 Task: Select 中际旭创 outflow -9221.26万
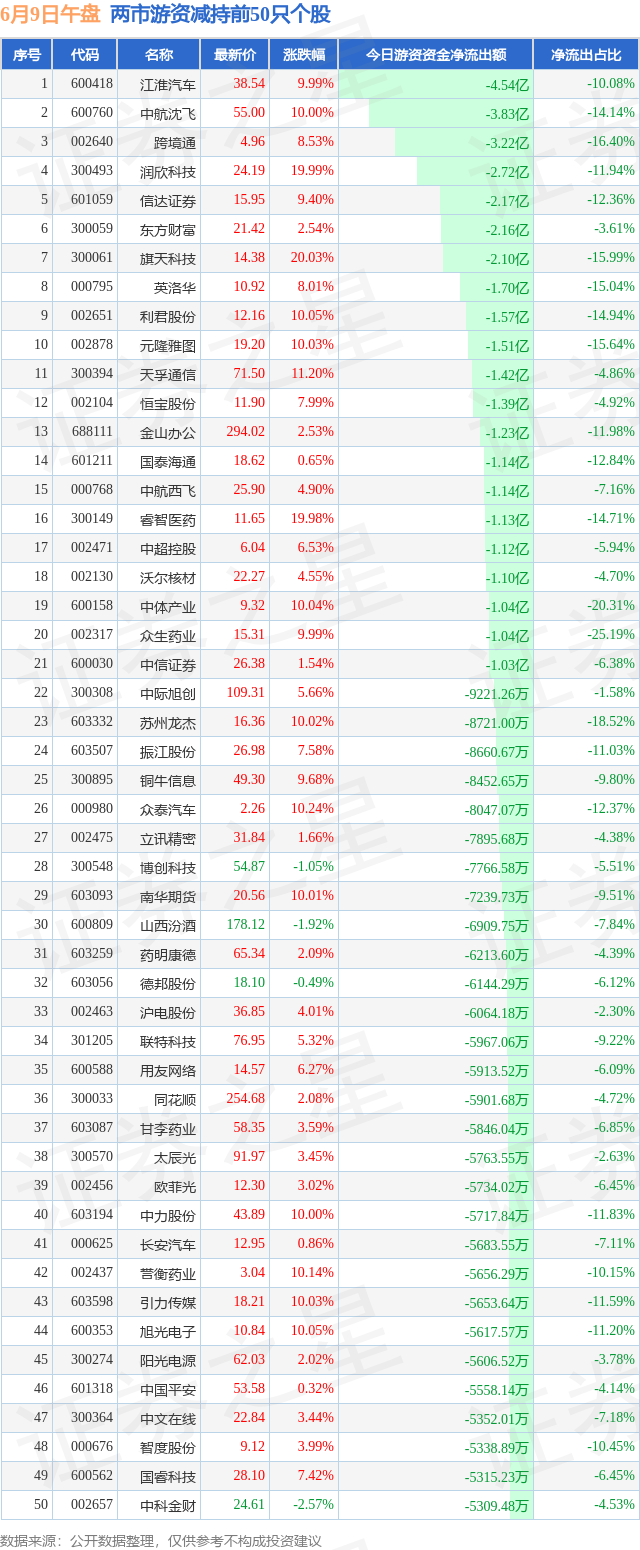[x=497, y=694]
